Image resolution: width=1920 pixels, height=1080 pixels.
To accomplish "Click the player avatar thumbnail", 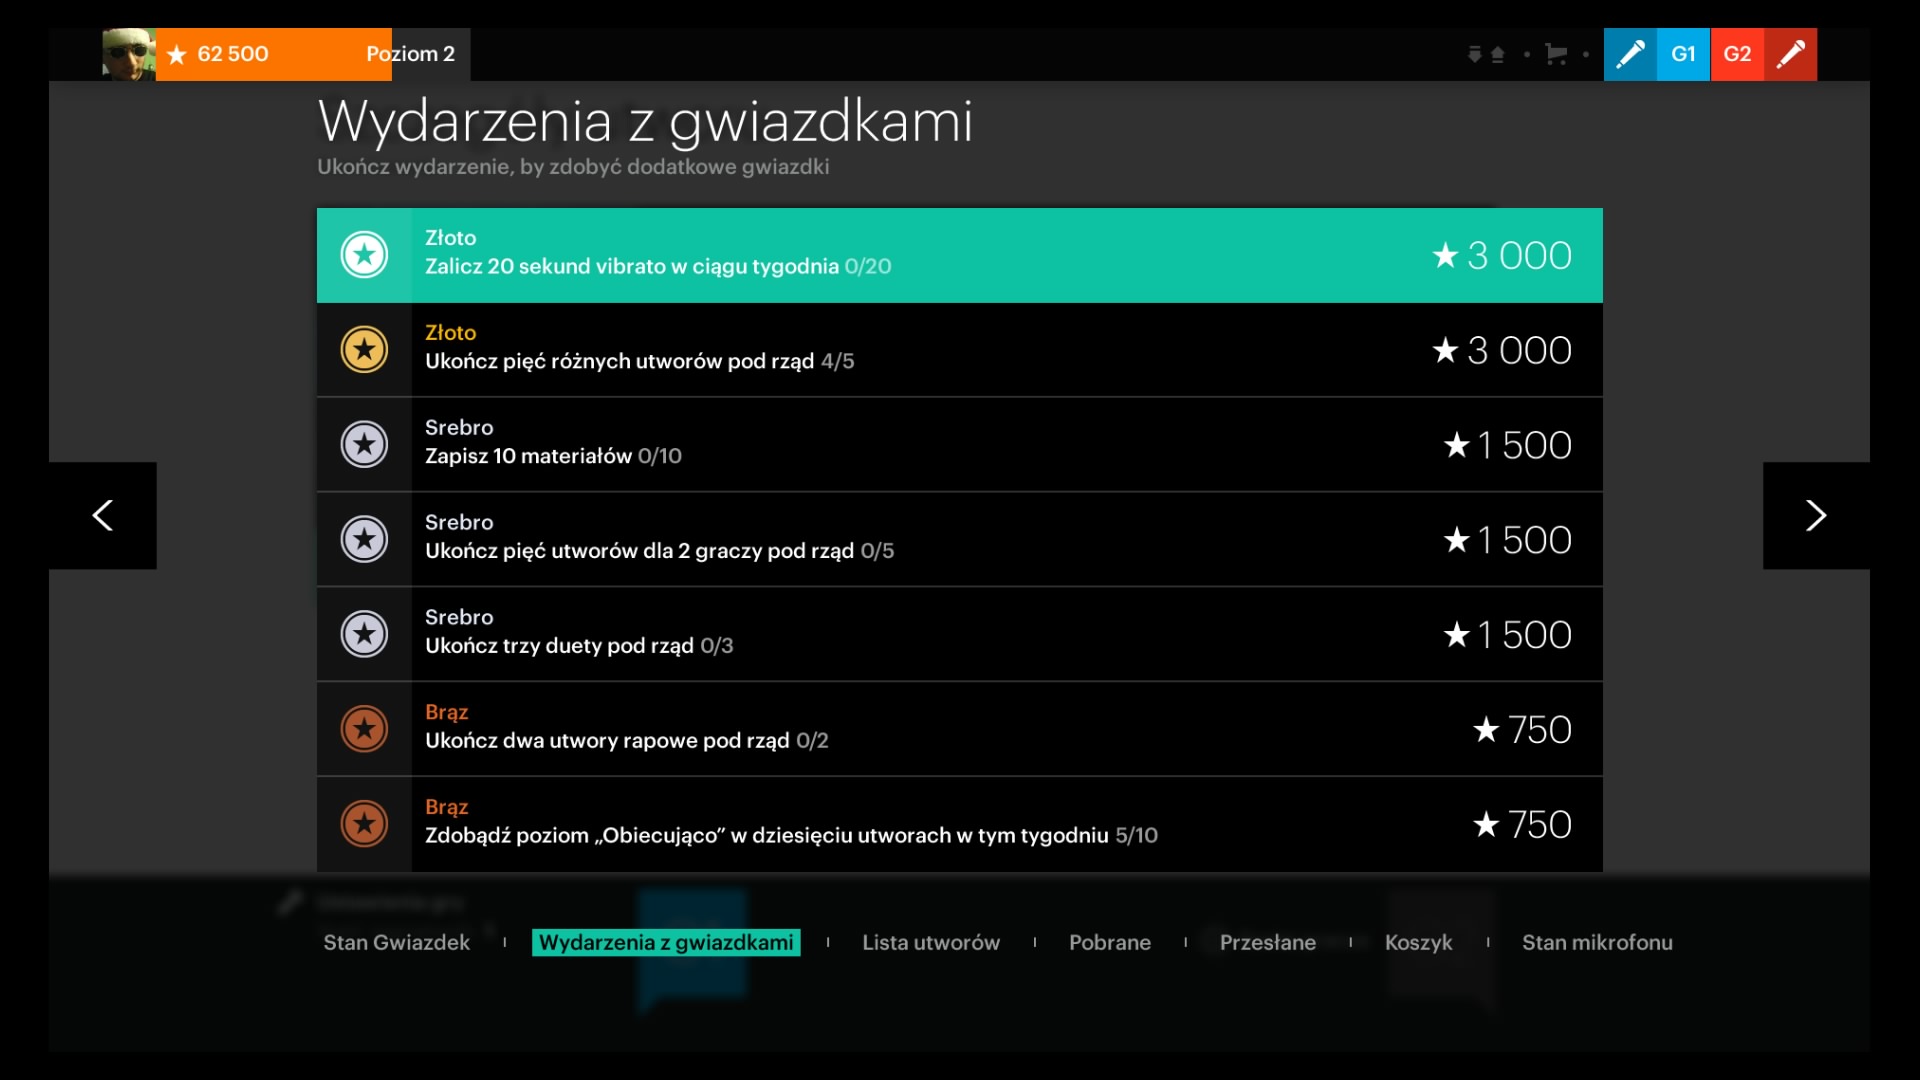I will [x=128, y=54].
